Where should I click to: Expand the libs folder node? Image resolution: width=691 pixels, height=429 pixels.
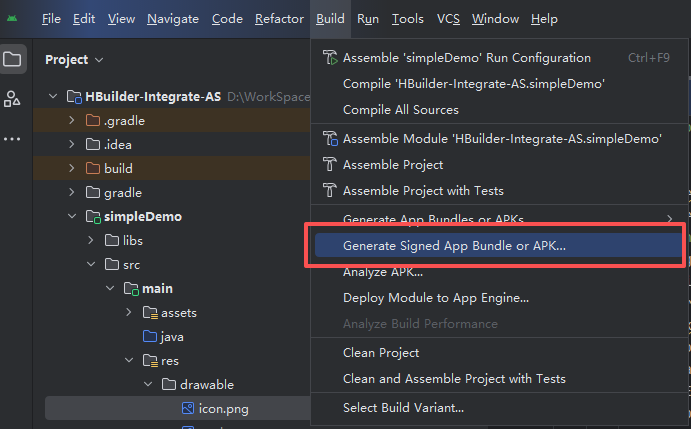click(x=91, y=240)
